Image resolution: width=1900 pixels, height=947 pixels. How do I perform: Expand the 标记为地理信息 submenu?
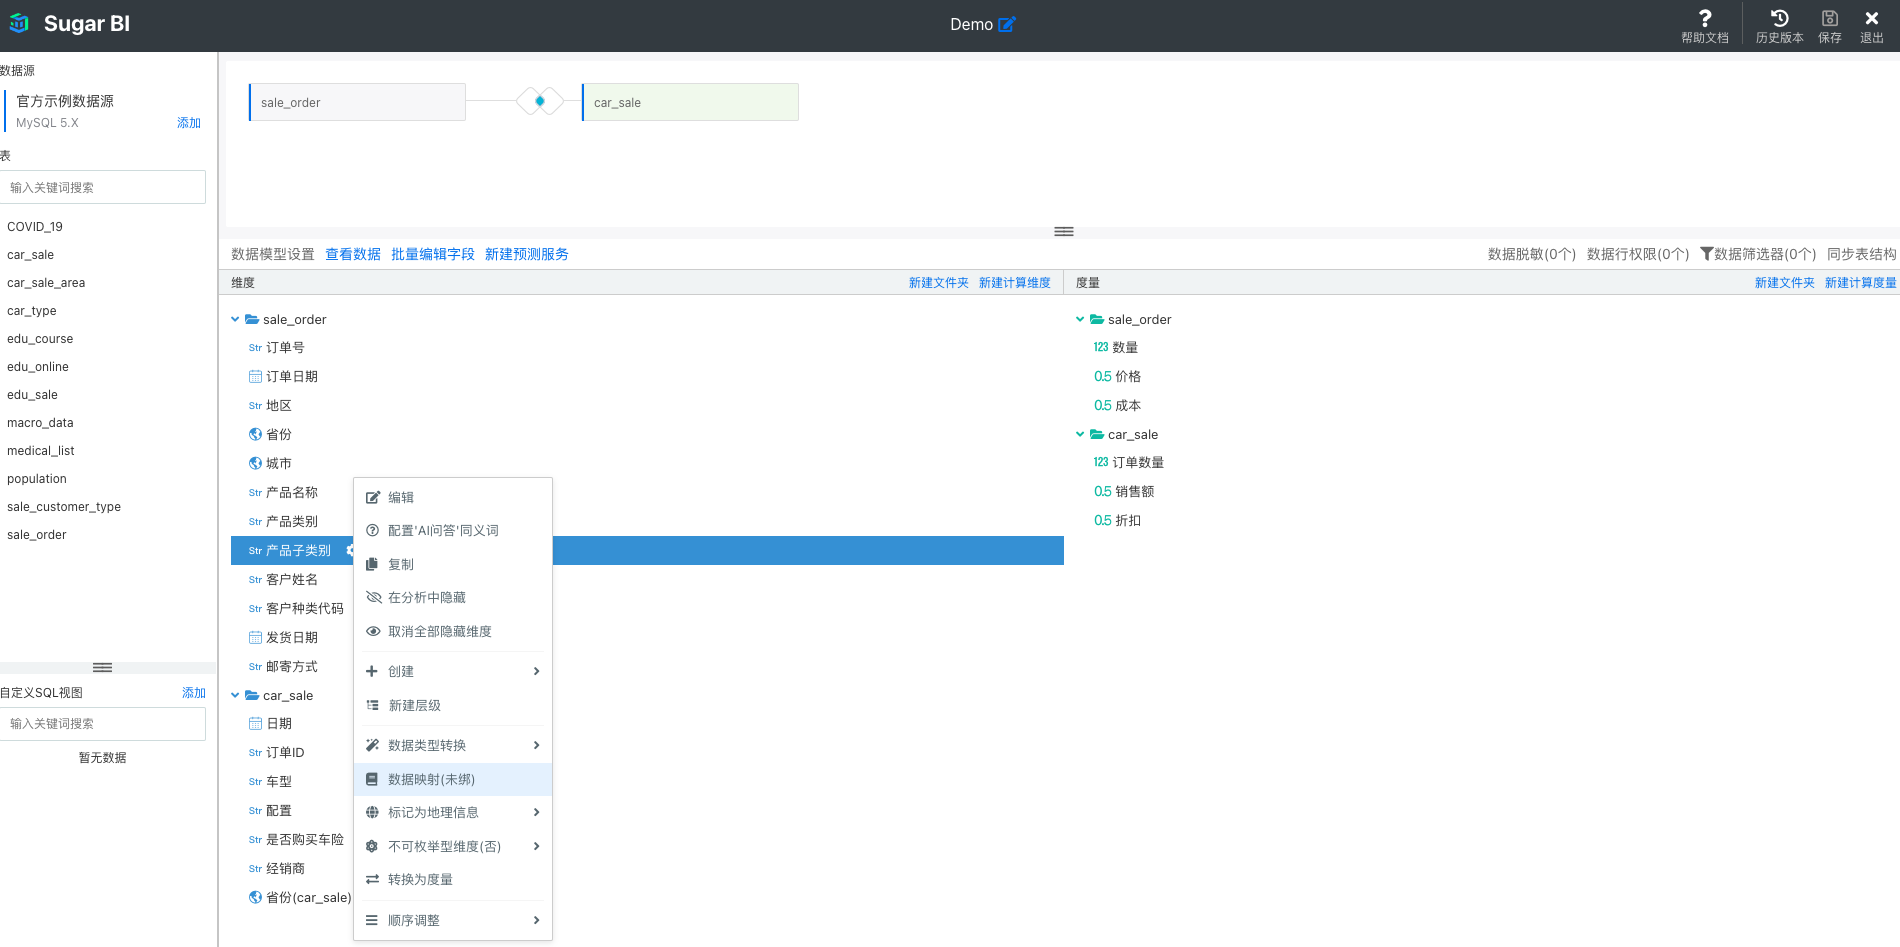click(x=453, y=812)
